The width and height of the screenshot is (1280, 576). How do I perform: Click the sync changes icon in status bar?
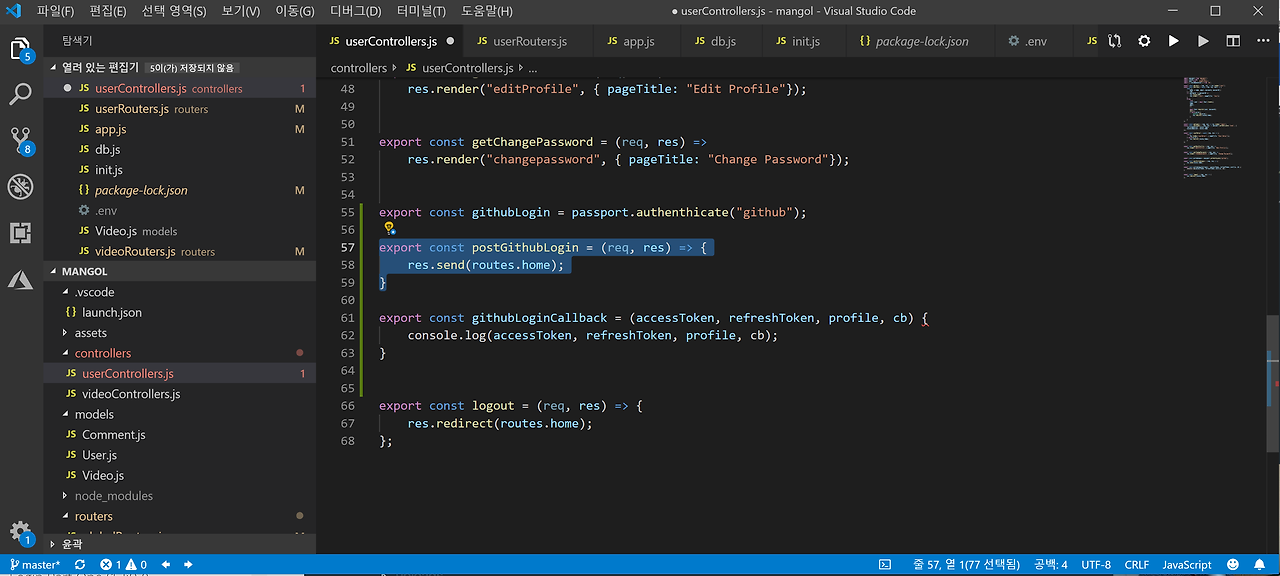[80, 565]
